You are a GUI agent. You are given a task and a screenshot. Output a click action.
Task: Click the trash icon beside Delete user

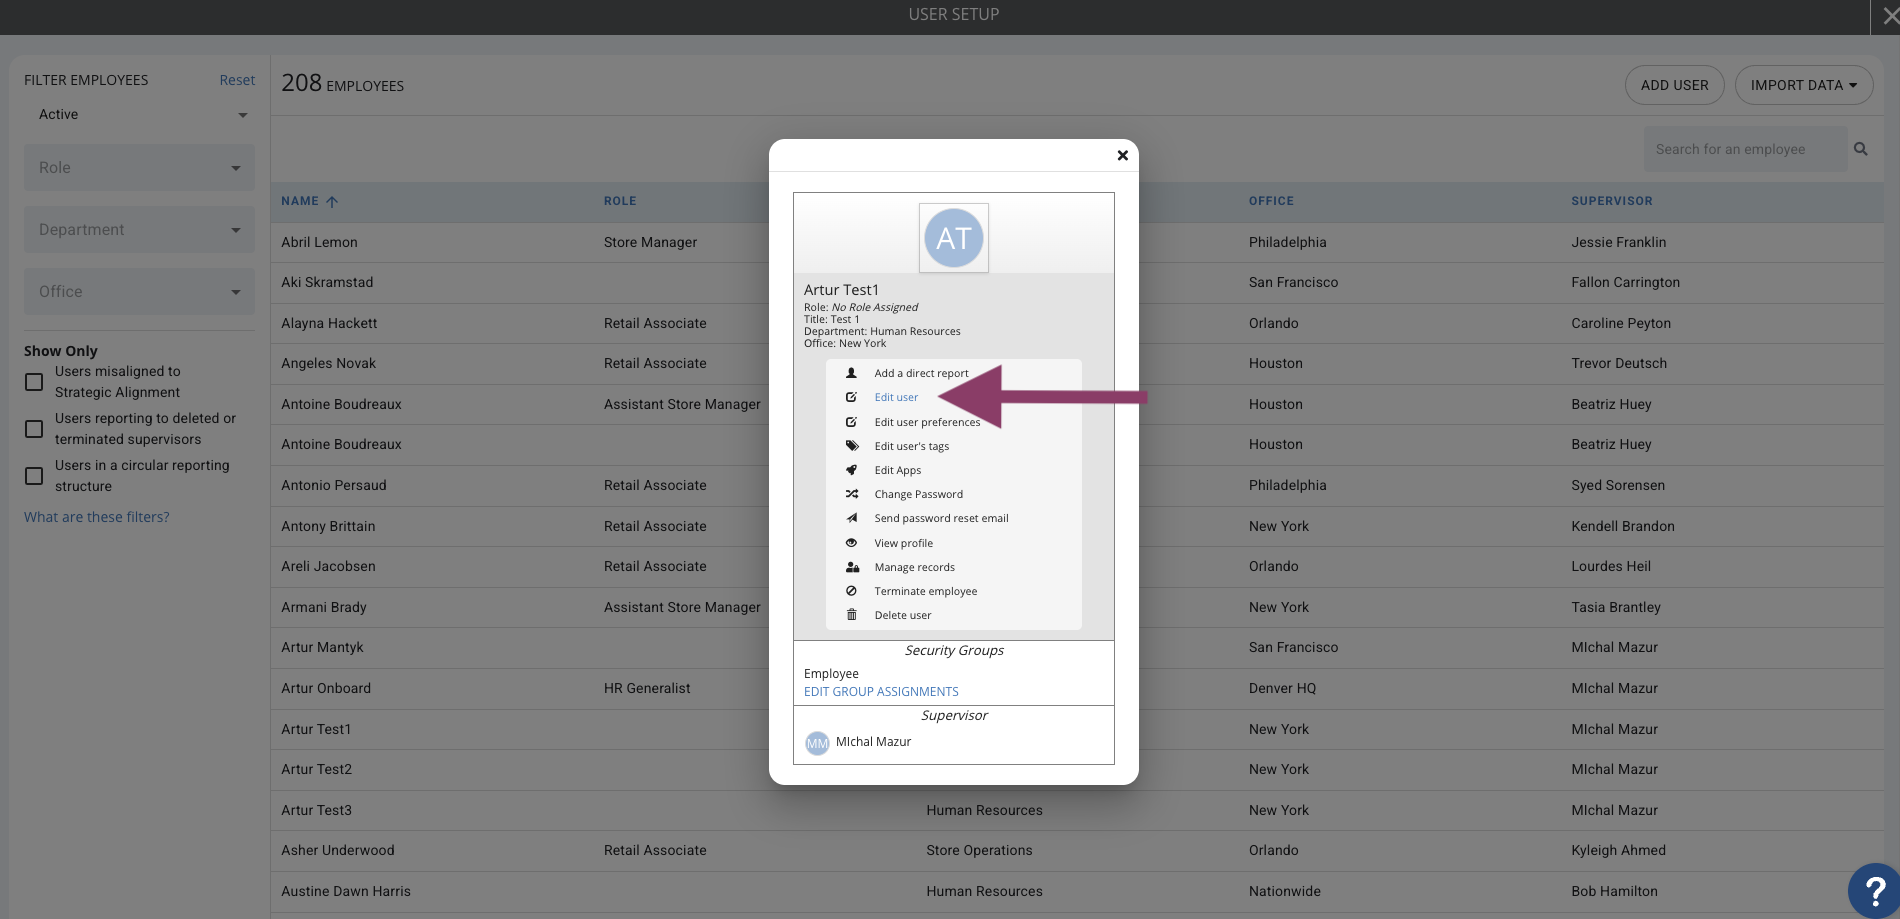point(852,615)
